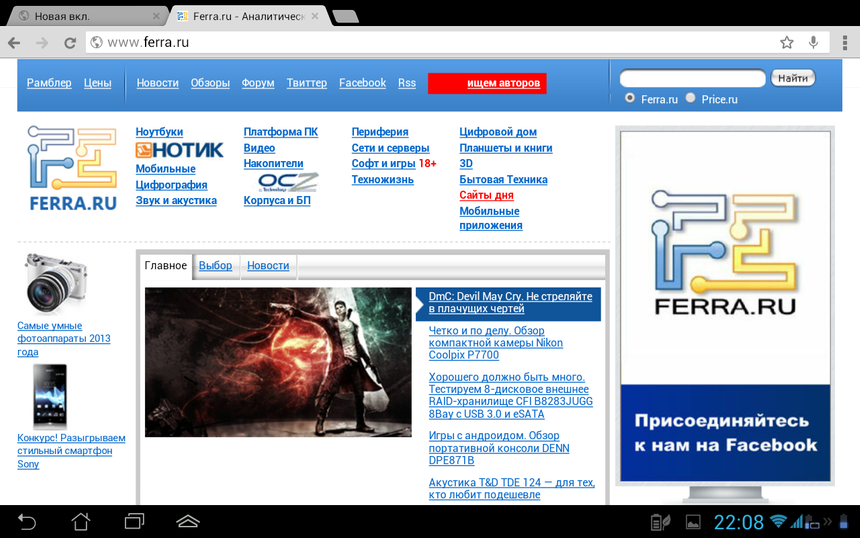Open the Nikon Coolpix P7700 review link
The width and height of the screenshot is (860, 538).
(495, 343)
